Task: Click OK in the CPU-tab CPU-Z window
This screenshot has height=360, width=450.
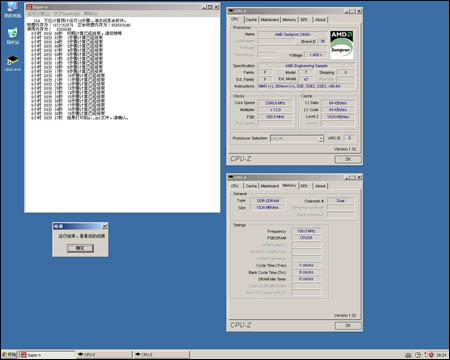Action: pyautogui.click(x=348, y=159)
